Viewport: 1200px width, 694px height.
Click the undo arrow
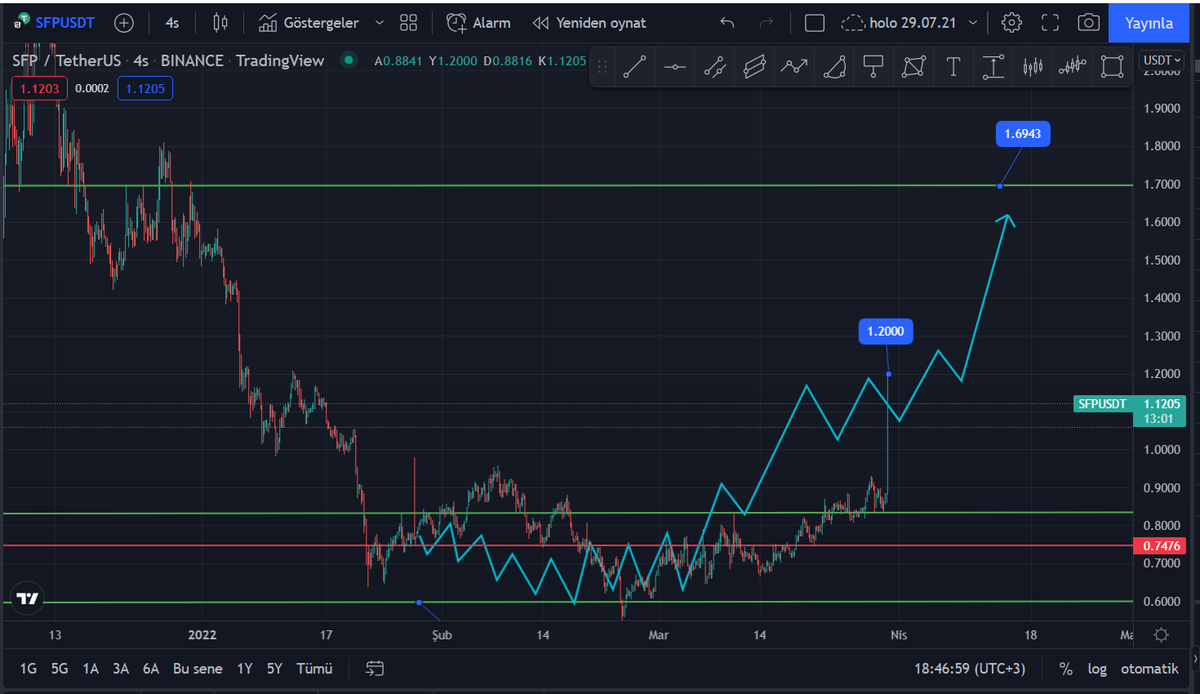[727, 22]
